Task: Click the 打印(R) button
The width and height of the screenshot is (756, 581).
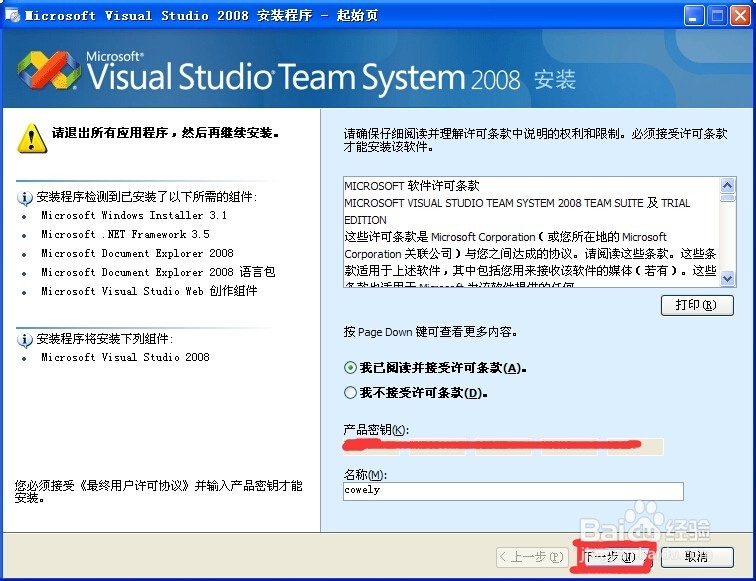Action: 697,305
